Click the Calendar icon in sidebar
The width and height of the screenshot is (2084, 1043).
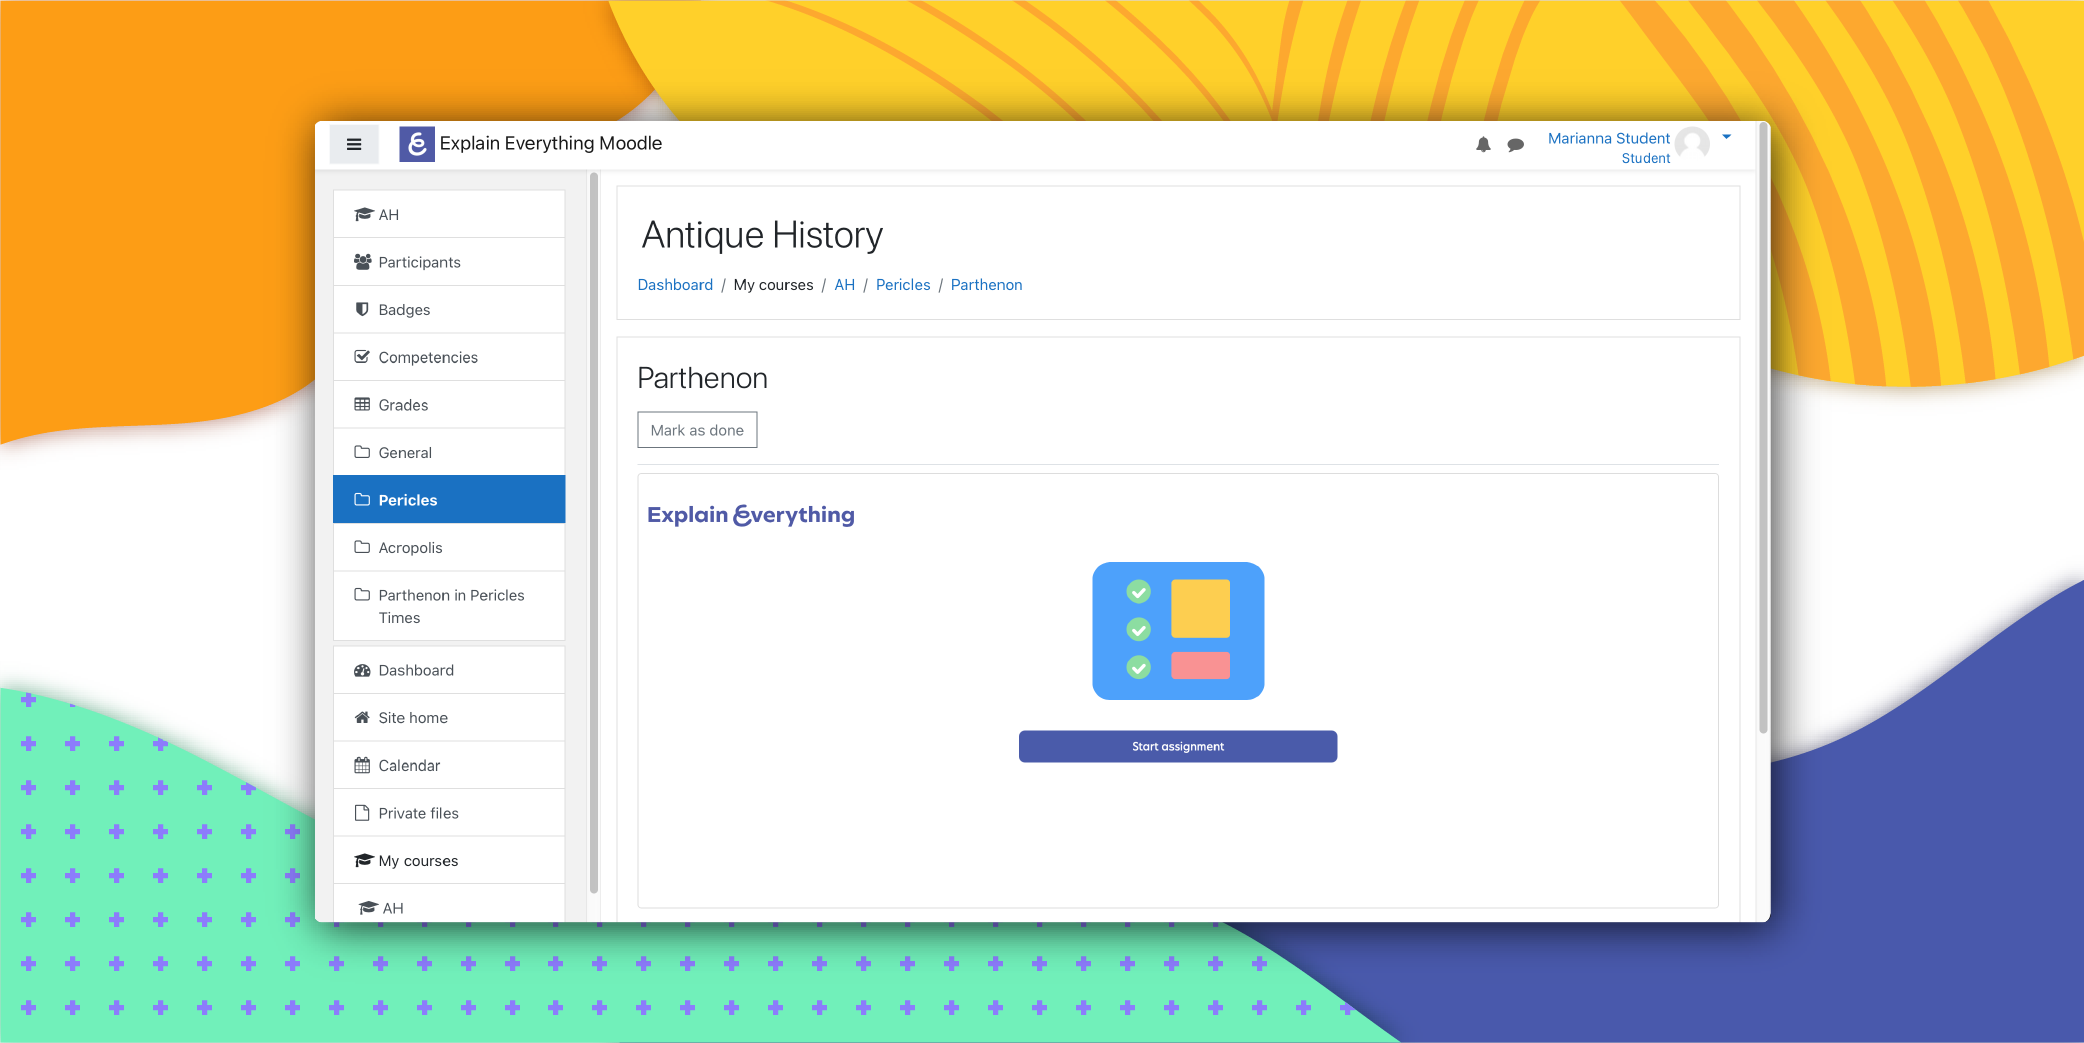pos(362,766)
